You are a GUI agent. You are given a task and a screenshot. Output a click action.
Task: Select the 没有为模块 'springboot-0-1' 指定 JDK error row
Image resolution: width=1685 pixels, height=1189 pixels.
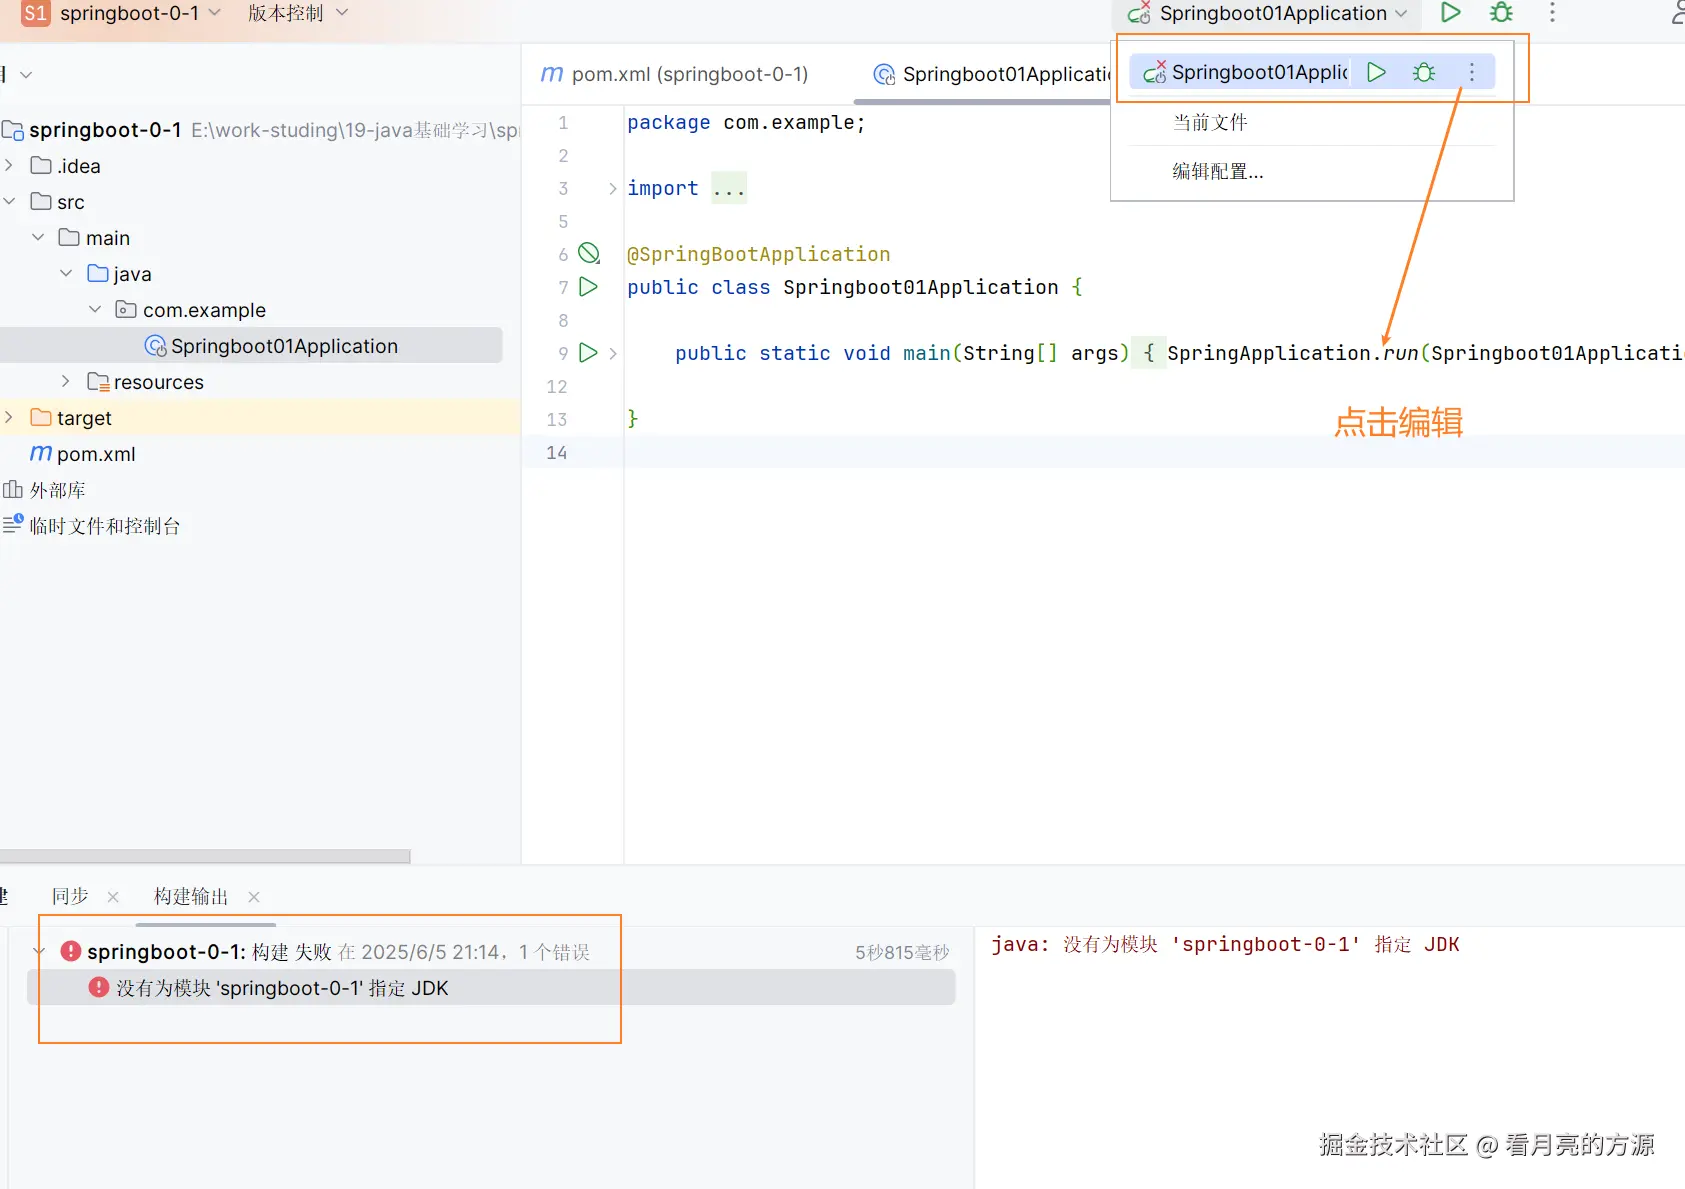click(x=490, y=987)
